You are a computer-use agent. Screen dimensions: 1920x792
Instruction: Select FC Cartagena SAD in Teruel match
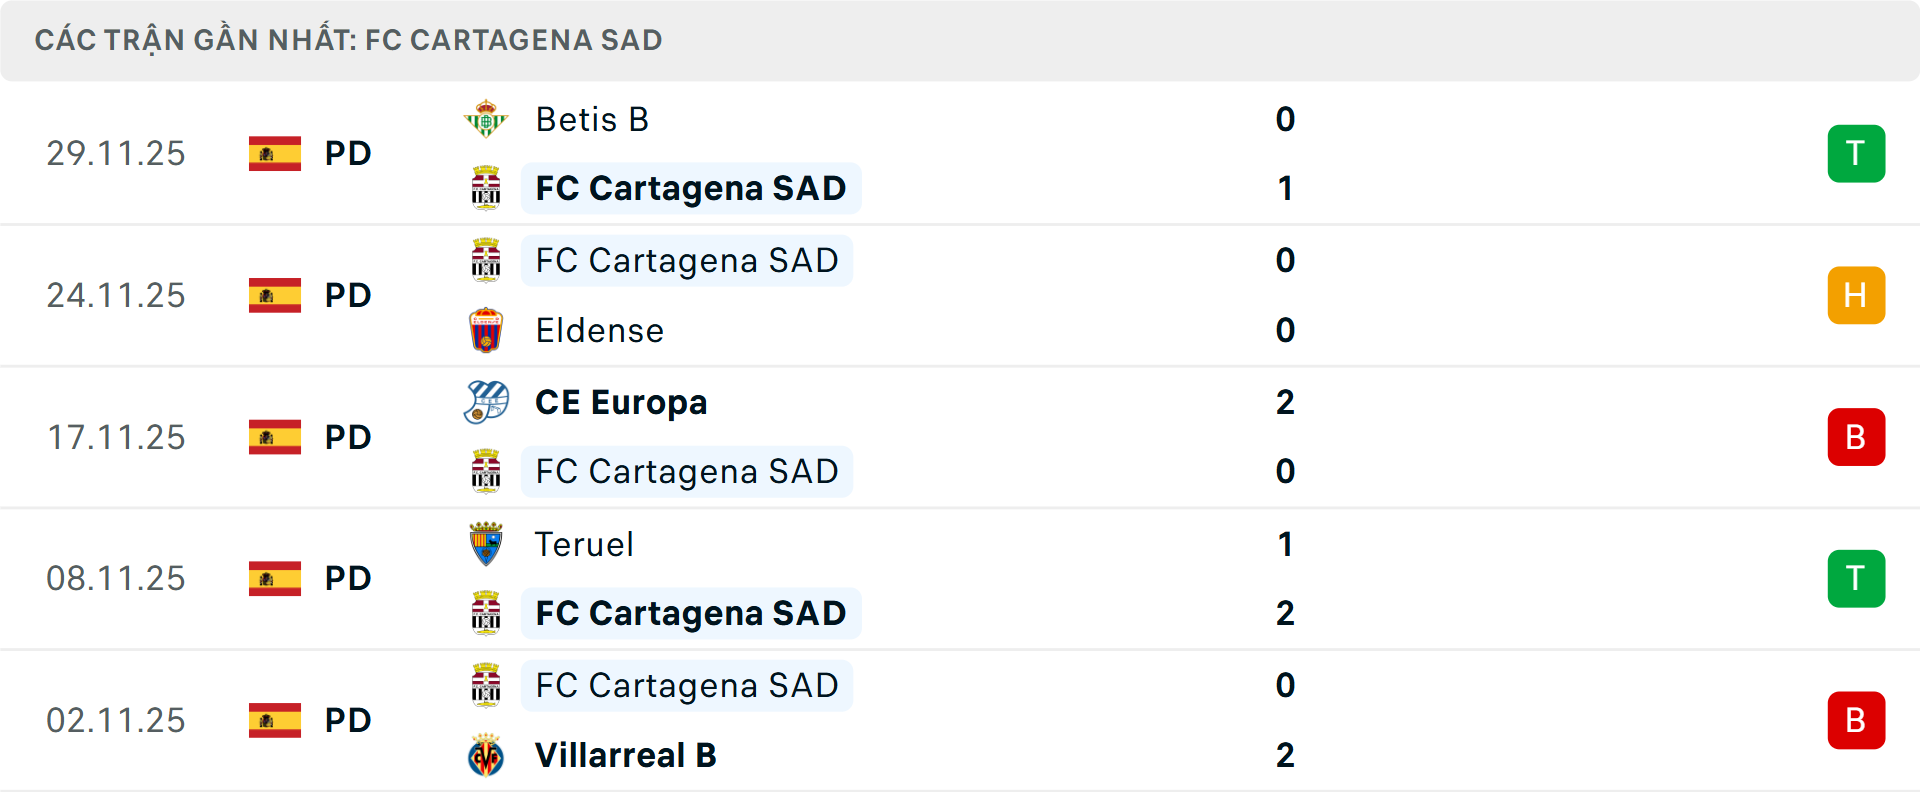pos(690,613)
